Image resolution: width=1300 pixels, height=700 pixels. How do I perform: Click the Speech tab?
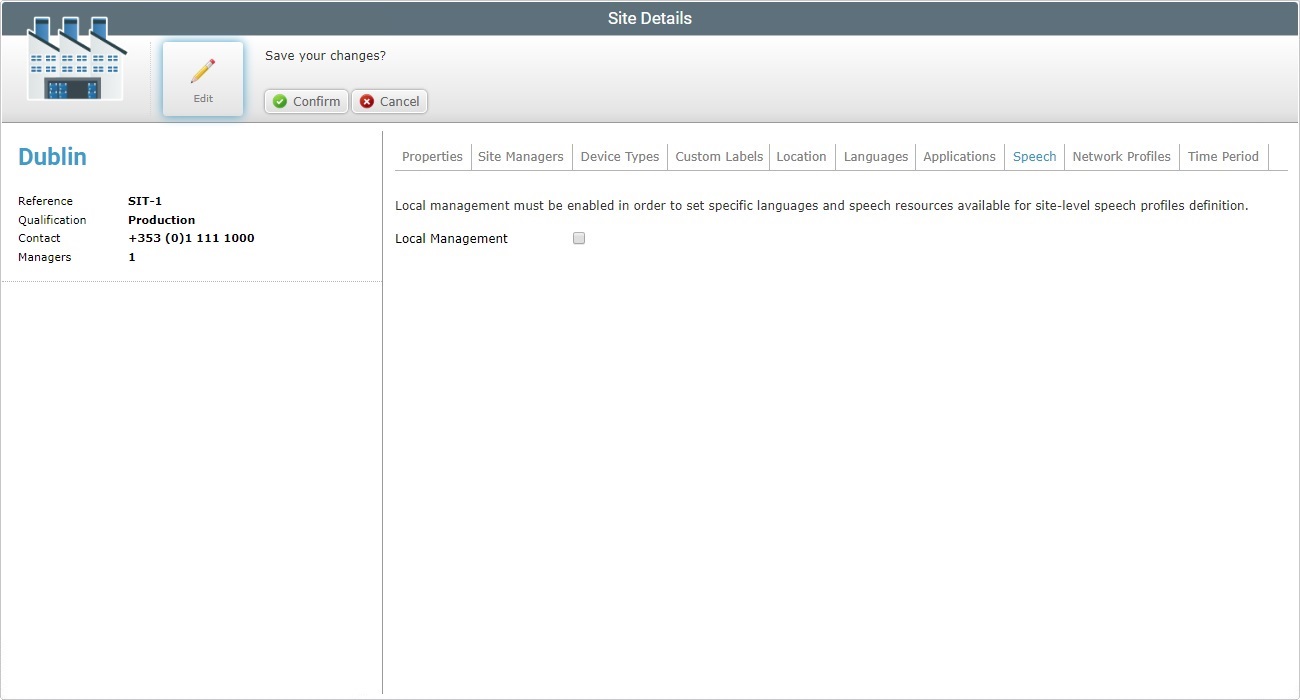pyautogui.click(x=1034, y=156)
